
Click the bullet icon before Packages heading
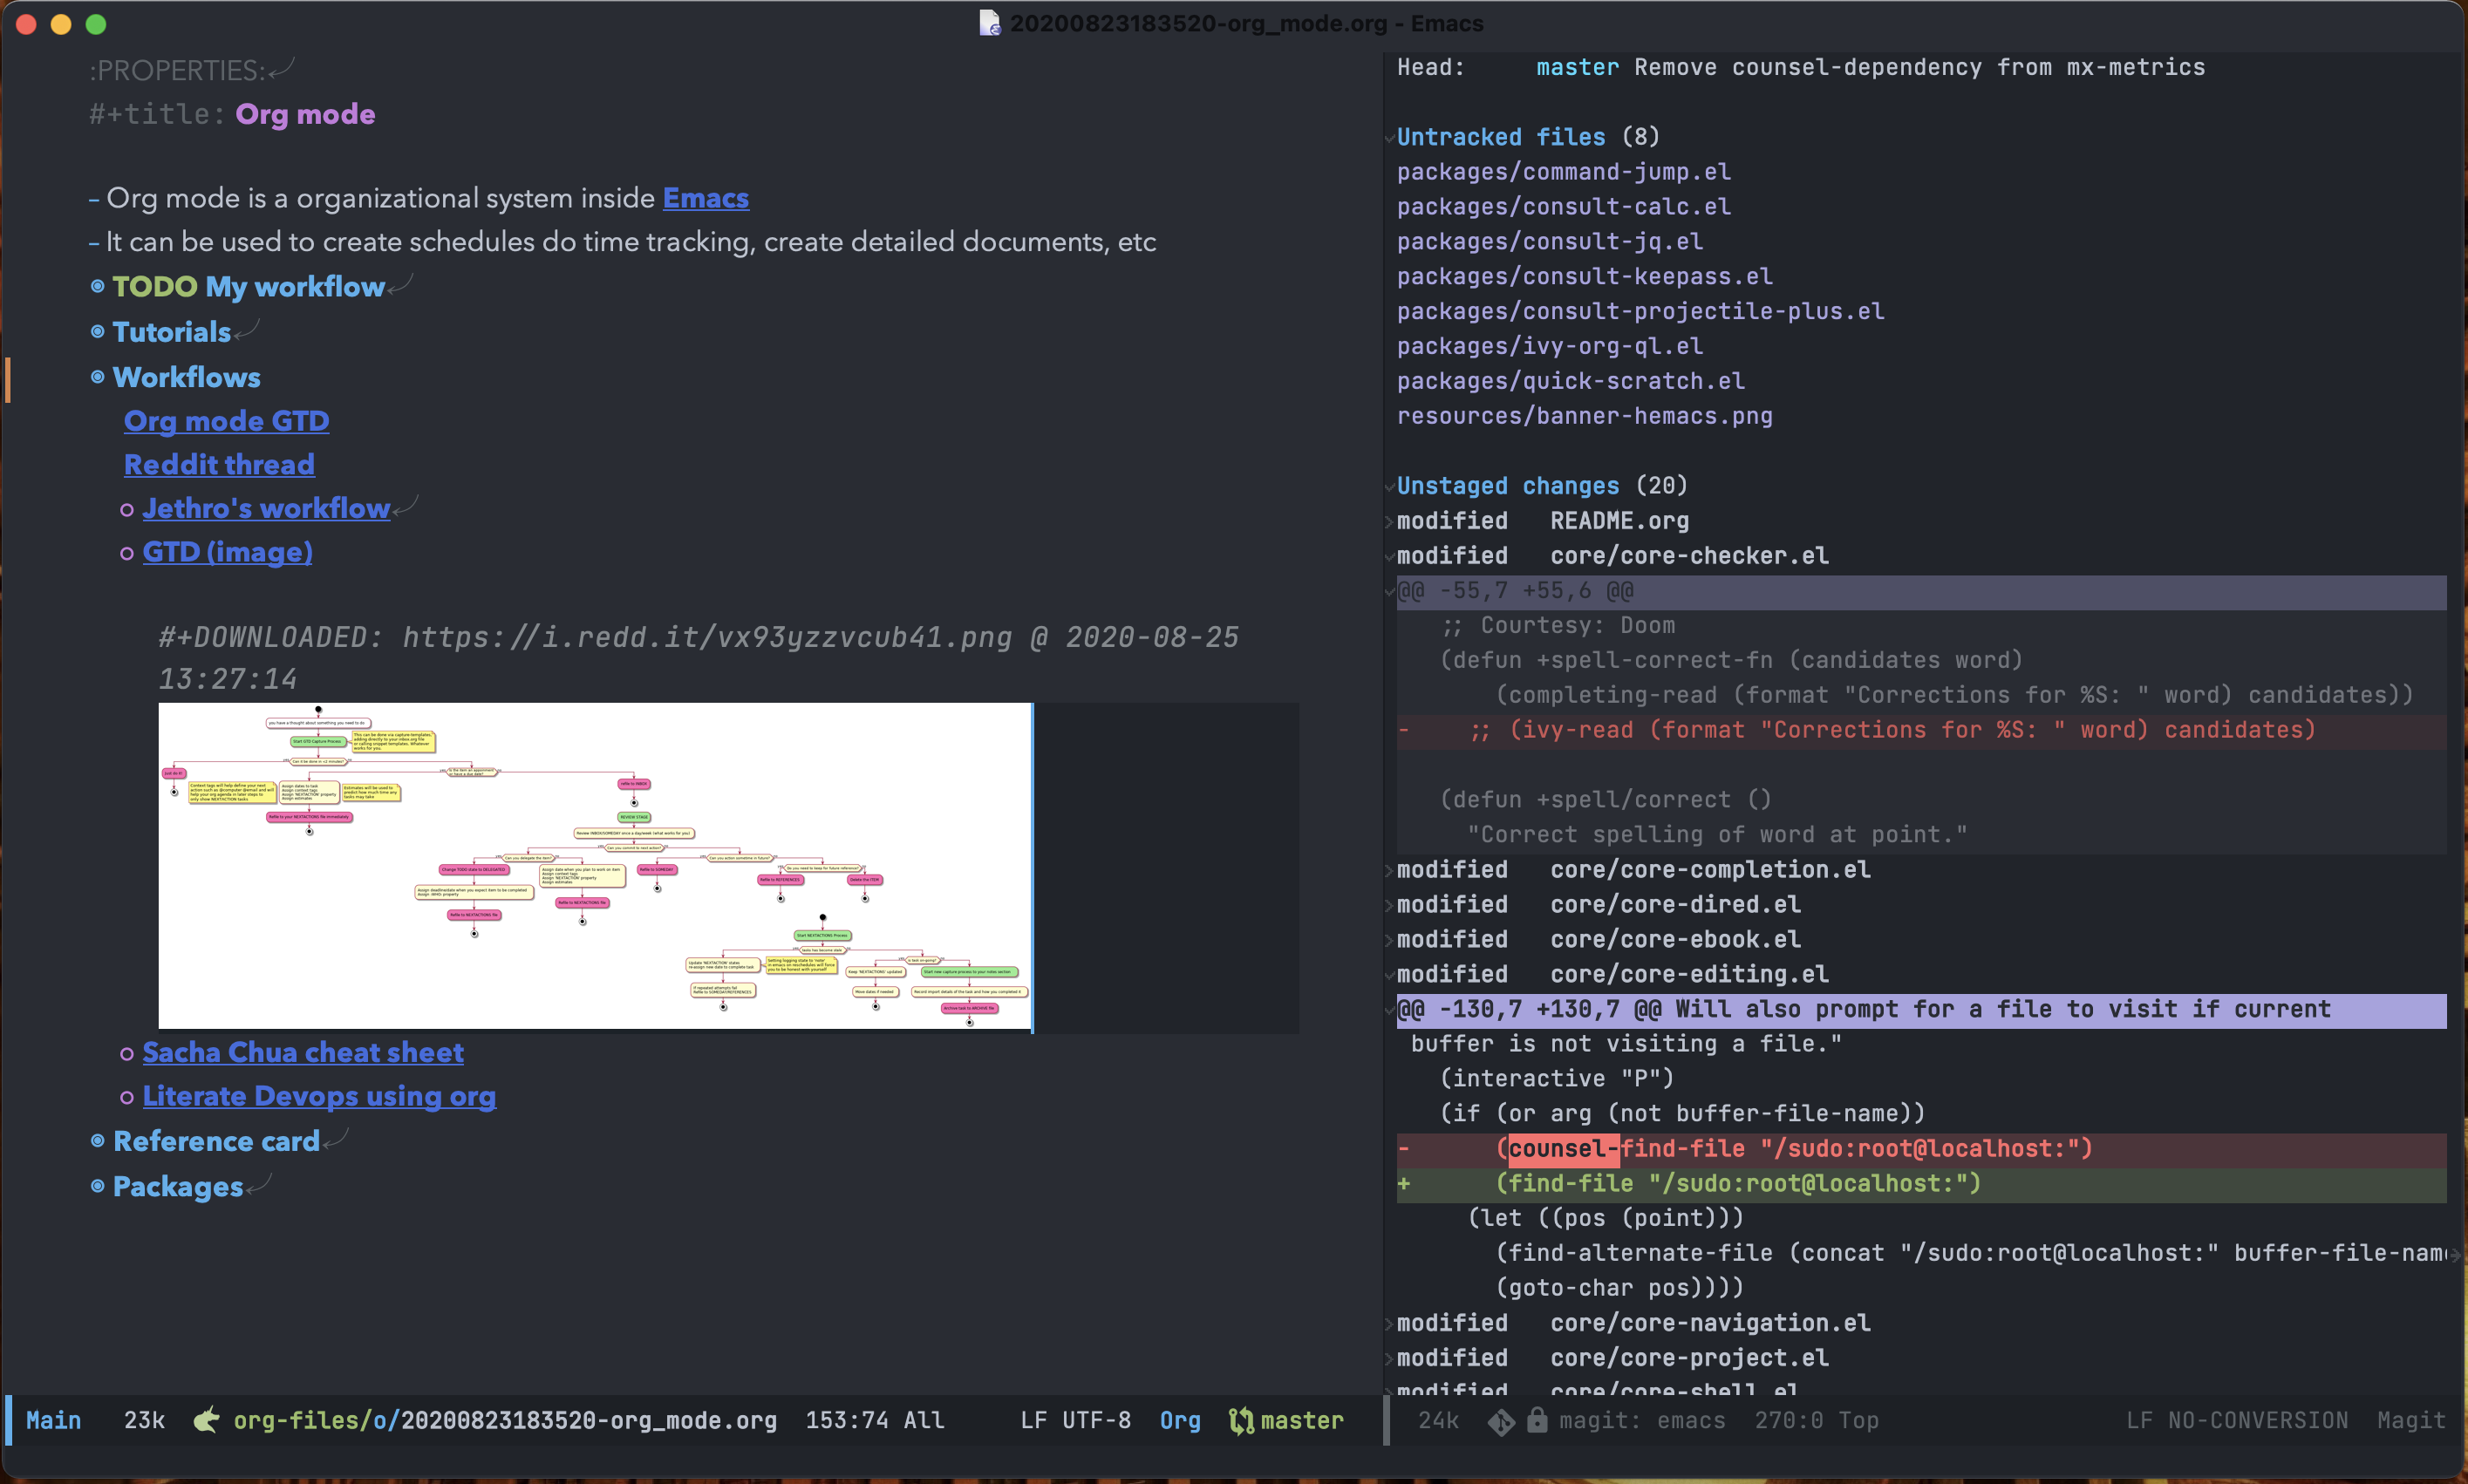pos(97,1186)
